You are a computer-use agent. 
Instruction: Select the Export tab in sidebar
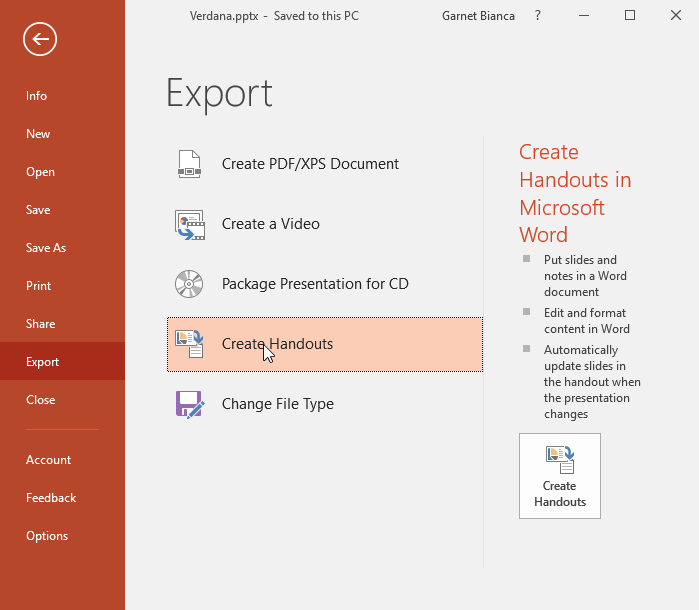pyautogui.click(x=62, y=361)
